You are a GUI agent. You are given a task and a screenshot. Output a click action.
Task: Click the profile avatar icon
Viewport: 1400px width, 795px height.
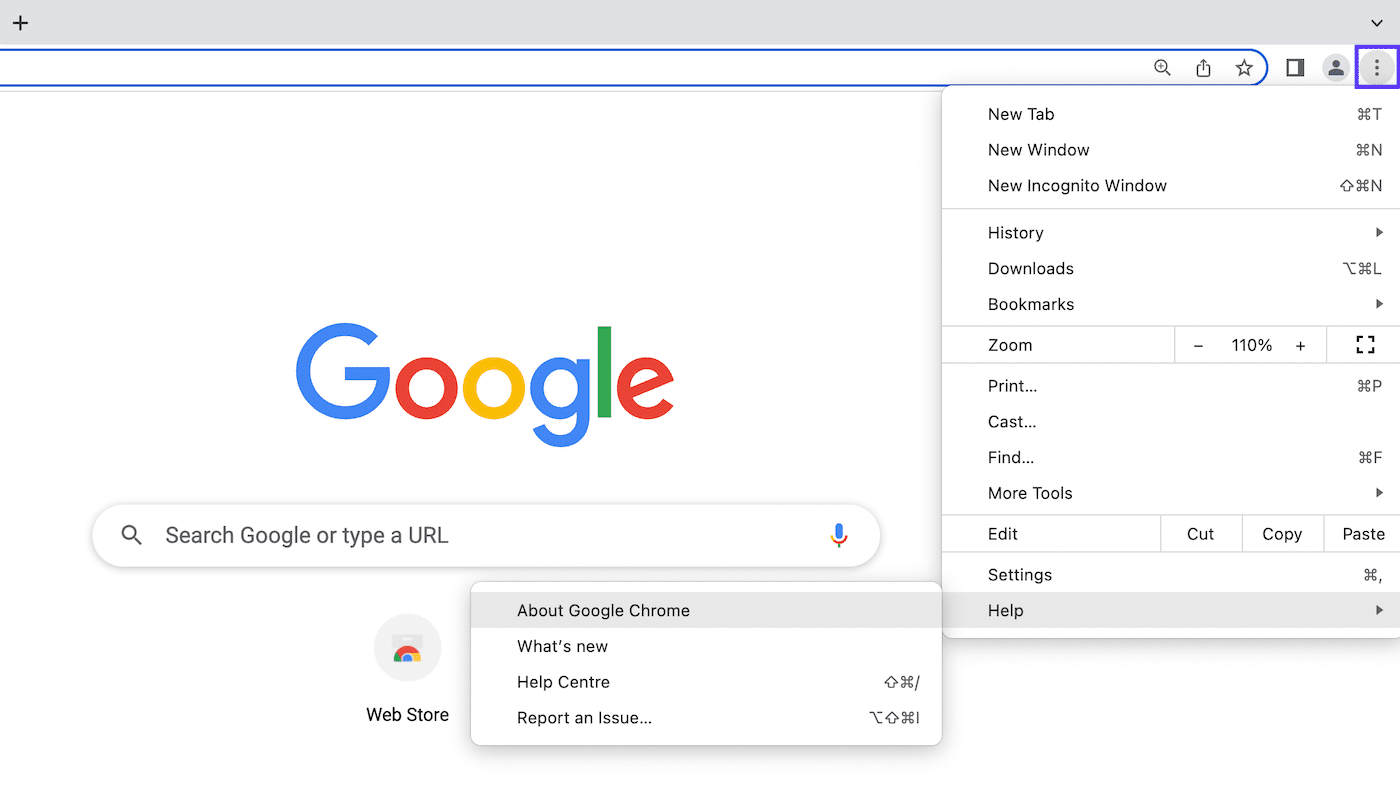(1335, 67)
